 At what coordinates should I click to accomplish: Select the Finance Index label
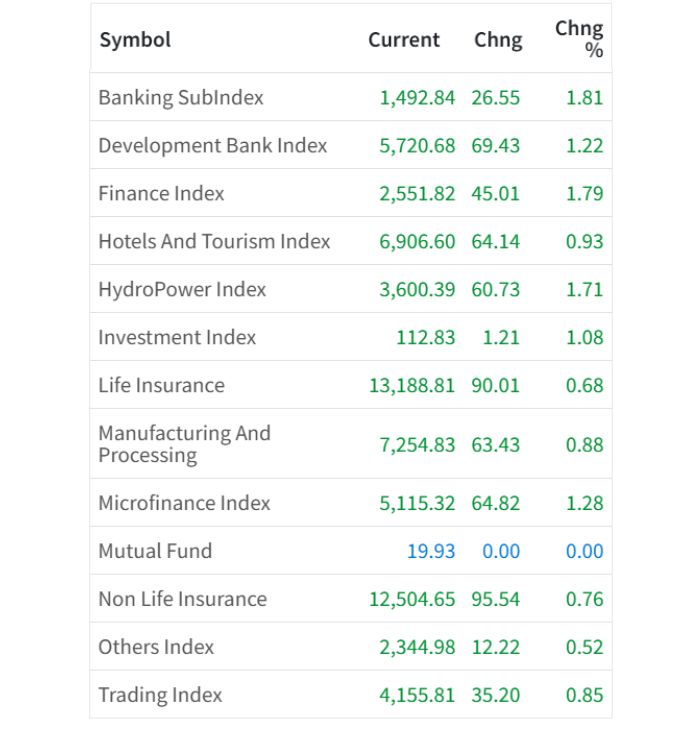[x=161, y=193]
